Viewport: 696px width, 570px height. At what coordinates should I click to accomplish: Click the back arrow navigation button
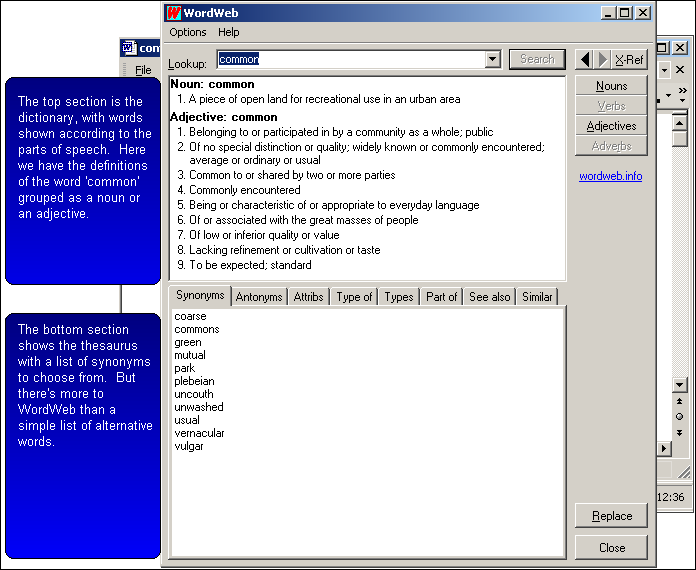click(585, 60)
